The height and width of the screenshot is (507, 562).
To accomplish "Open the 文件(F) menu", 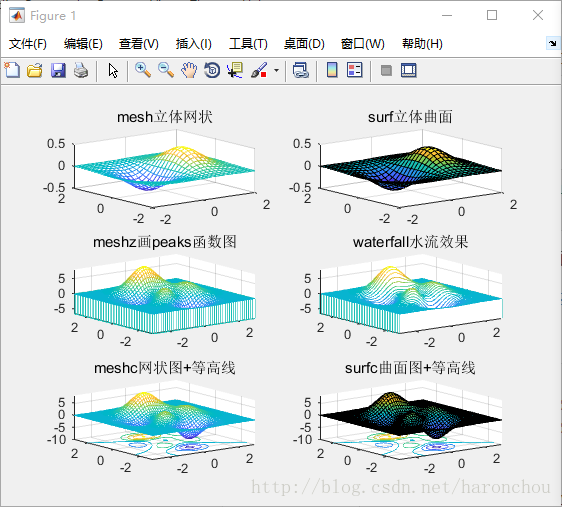I will [x=28, y=44].
